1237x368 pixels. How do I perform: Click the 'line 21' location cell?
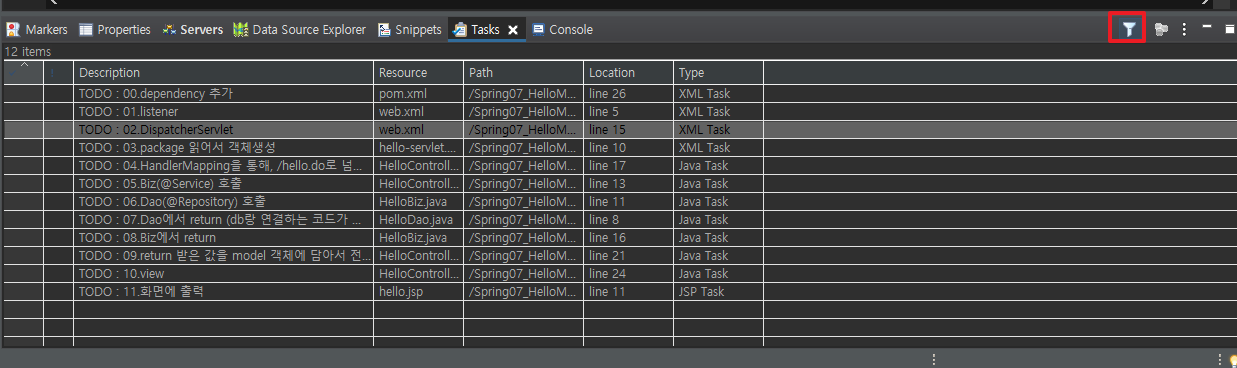pyautogui.click(x=628, y=255)
